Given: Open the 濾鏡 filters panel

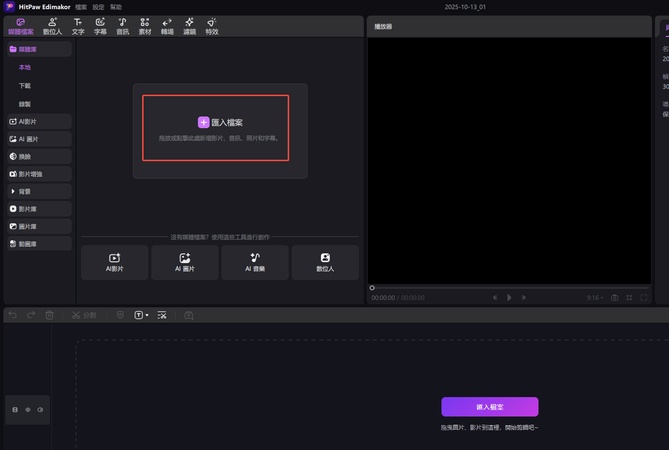Looking at the screenshot, I should tap(189, 26).
